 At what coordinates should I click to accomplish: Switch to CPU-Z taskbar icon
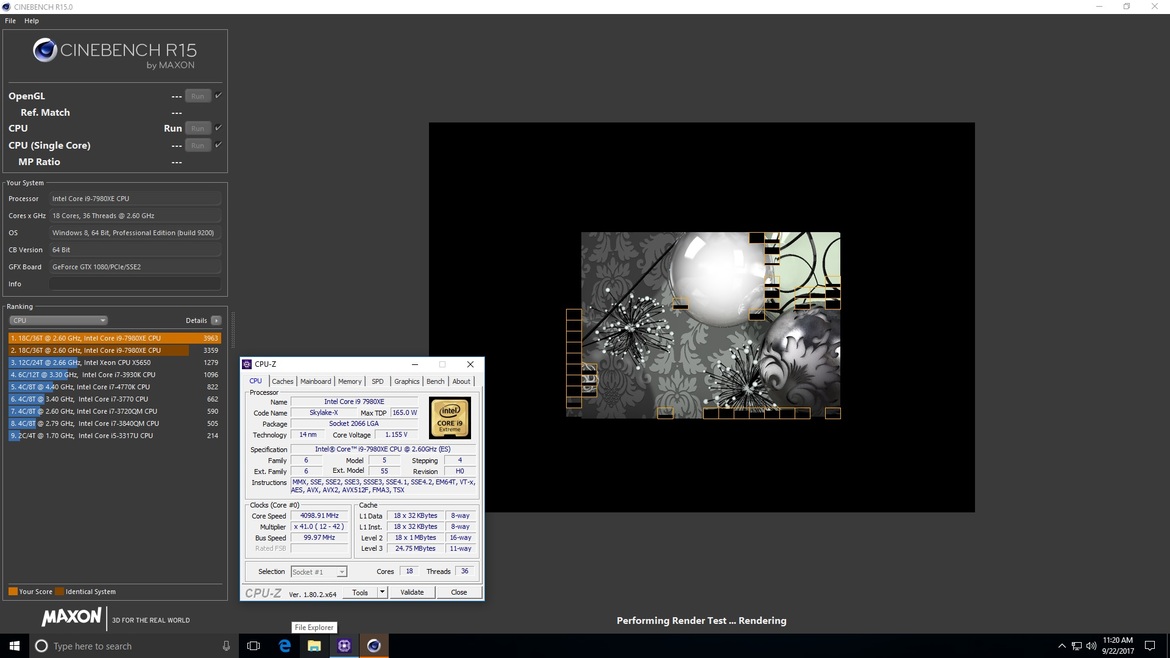pyautogui.click(x=344, y=646)
